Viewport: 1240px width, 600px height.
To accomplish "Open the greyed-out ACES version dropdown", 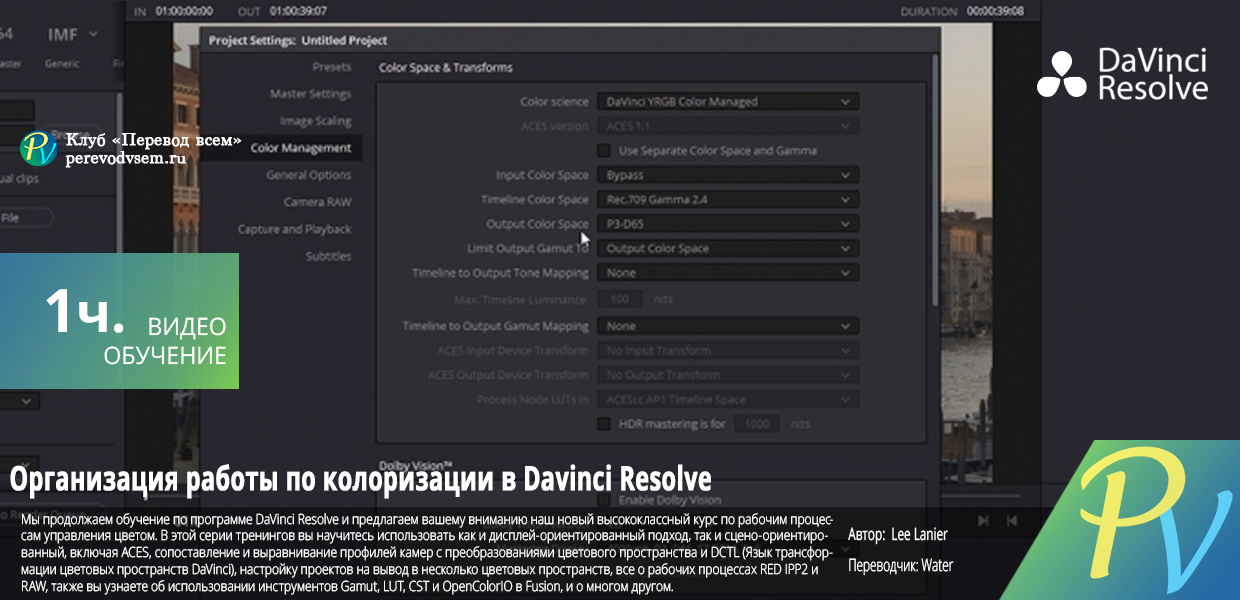I will coord(728,126).
